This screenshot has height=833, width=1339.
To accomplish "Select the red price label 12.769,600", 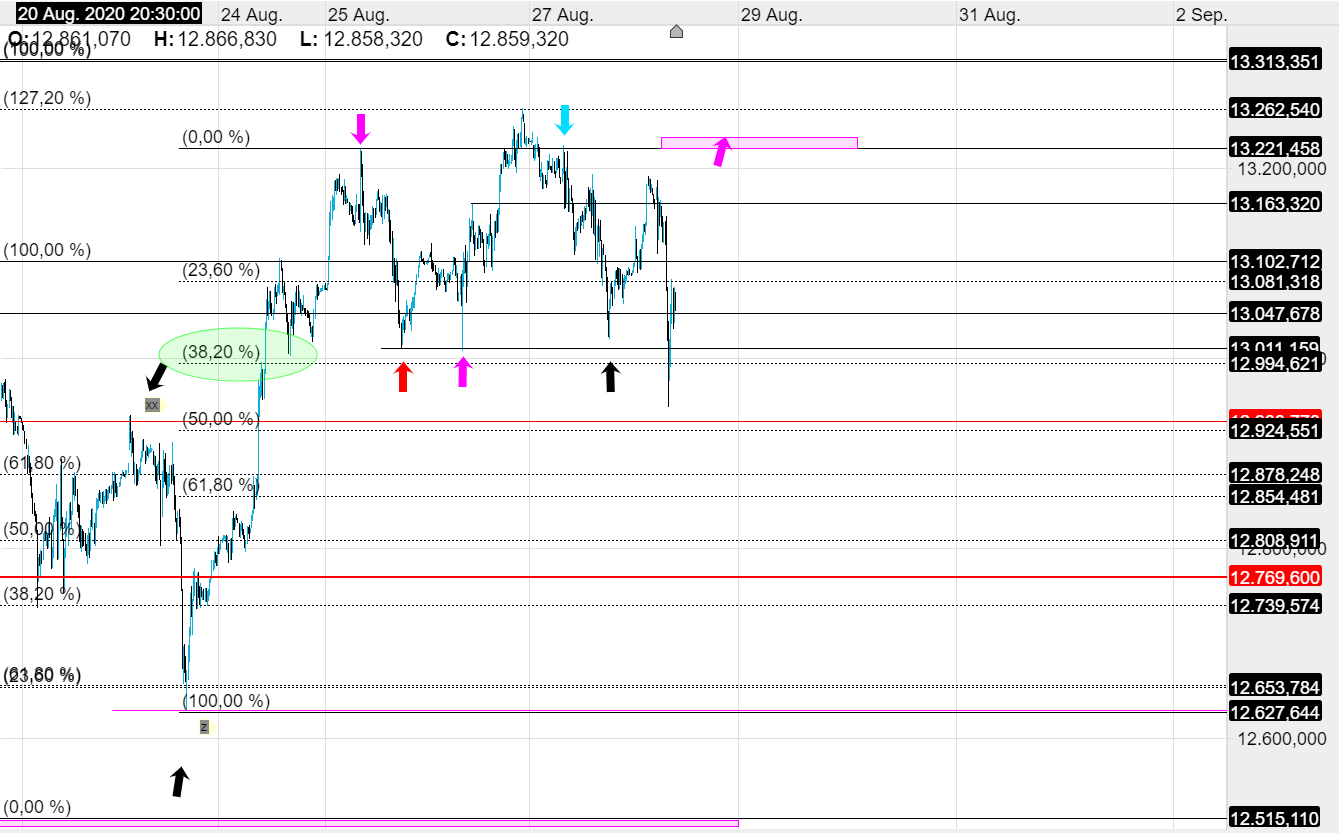I will [1275, 577].
